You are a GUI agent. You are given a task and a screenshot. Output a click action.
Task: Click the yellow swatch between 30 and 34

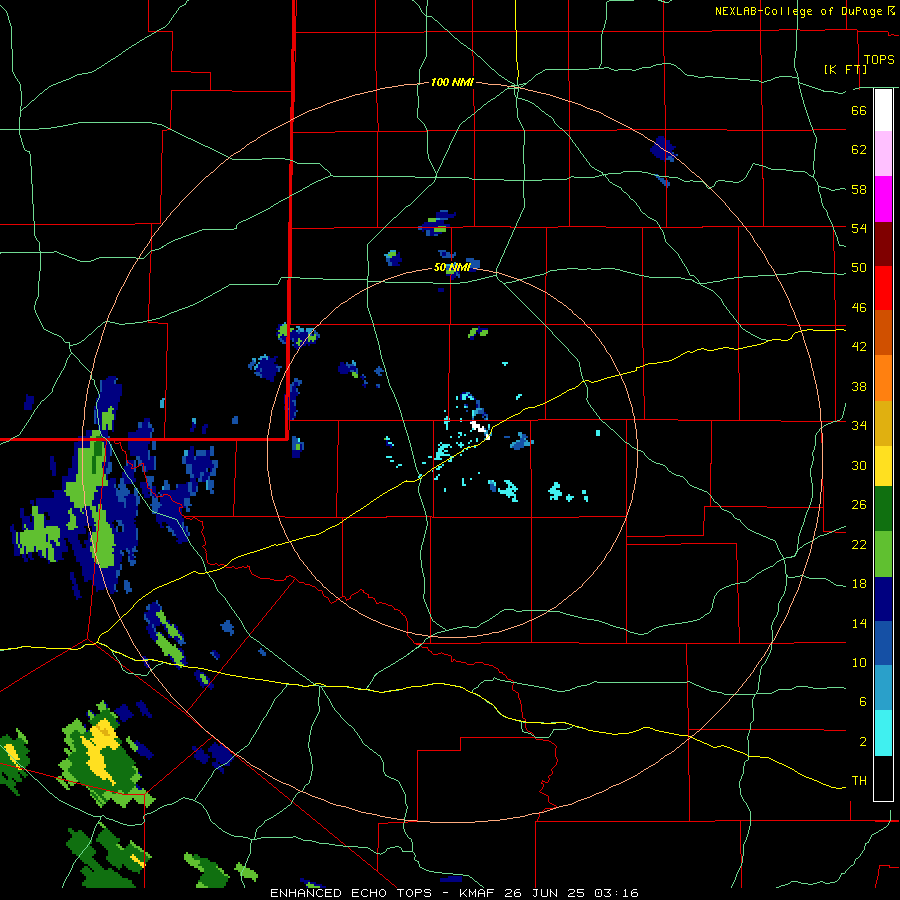[x=883, y=466]
